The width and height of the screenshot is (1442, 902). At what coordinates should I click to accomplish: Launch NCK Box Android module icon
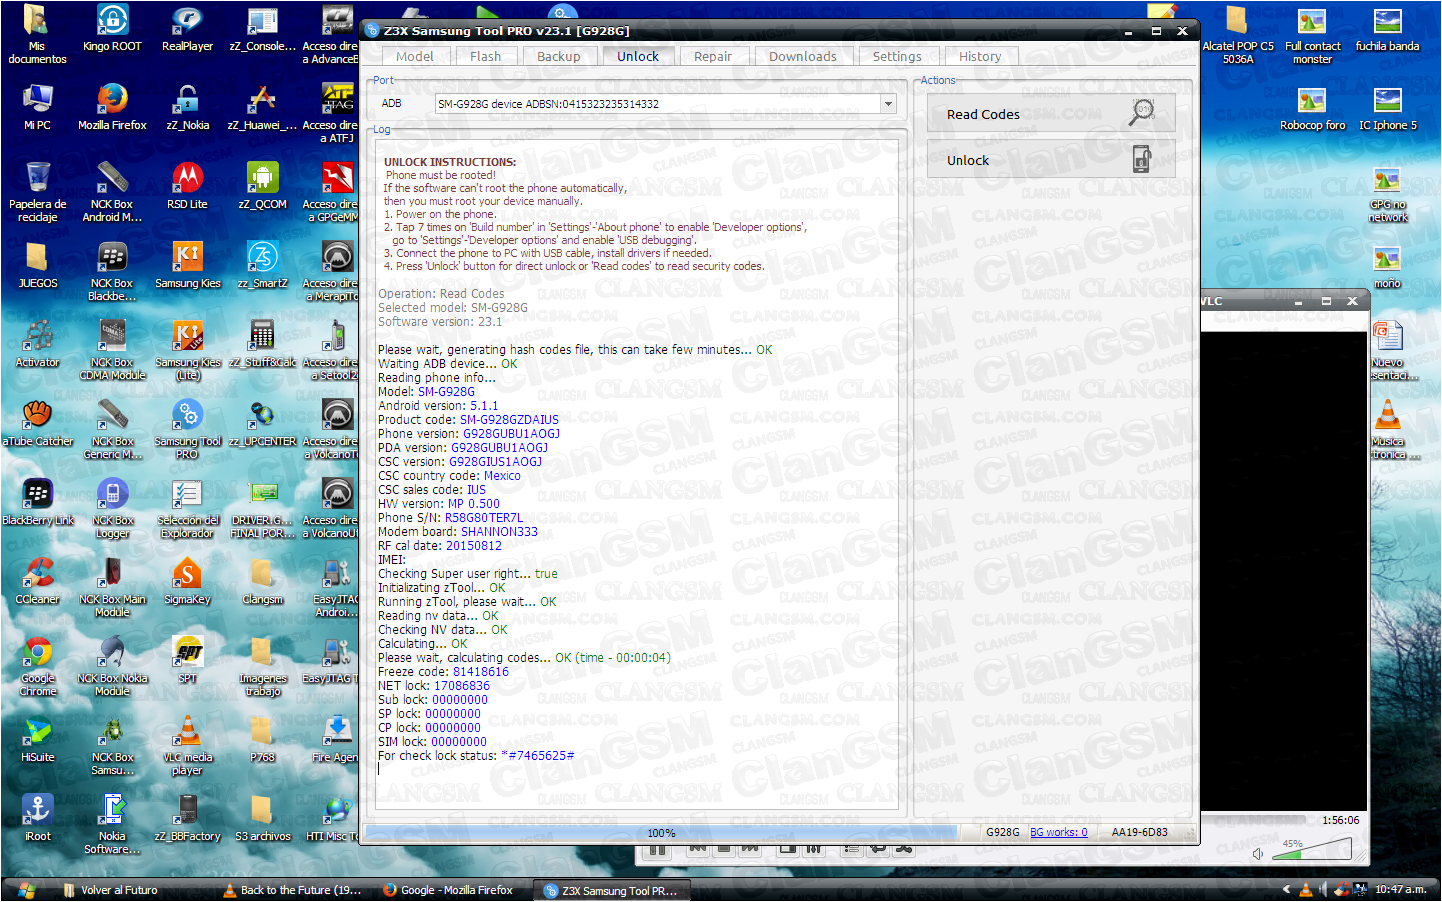click(112, 192)
